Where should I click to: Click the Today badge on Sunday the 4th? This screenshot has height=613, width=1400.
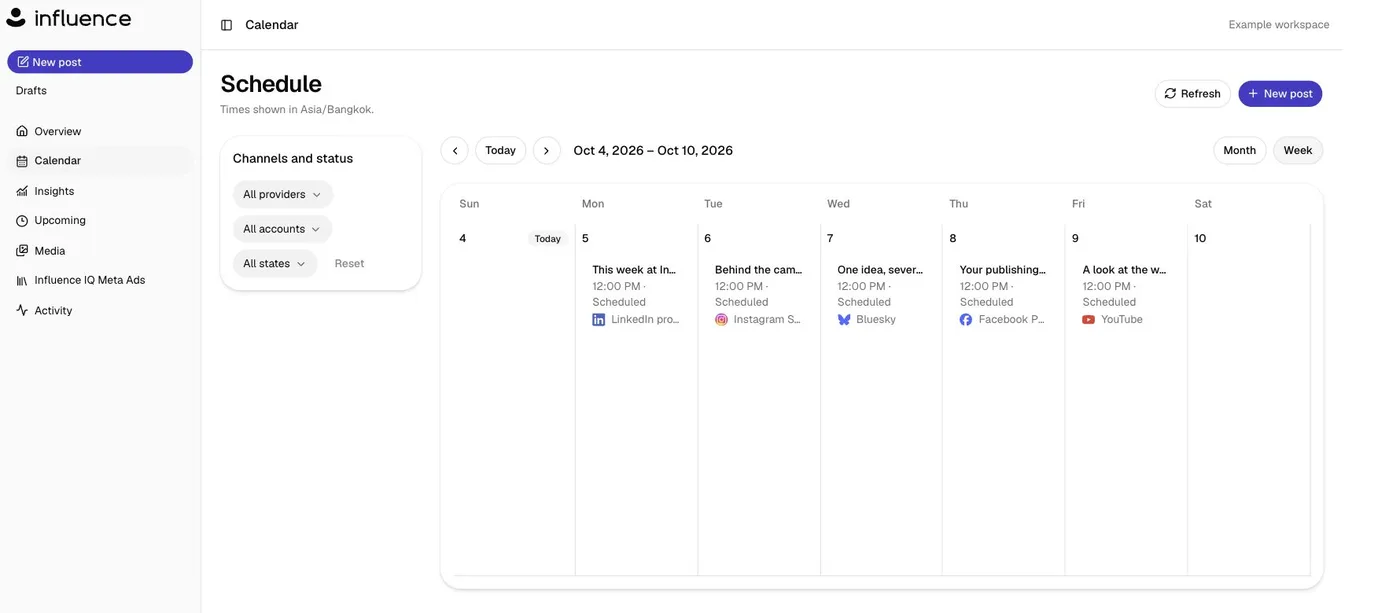tap(548, 239)
